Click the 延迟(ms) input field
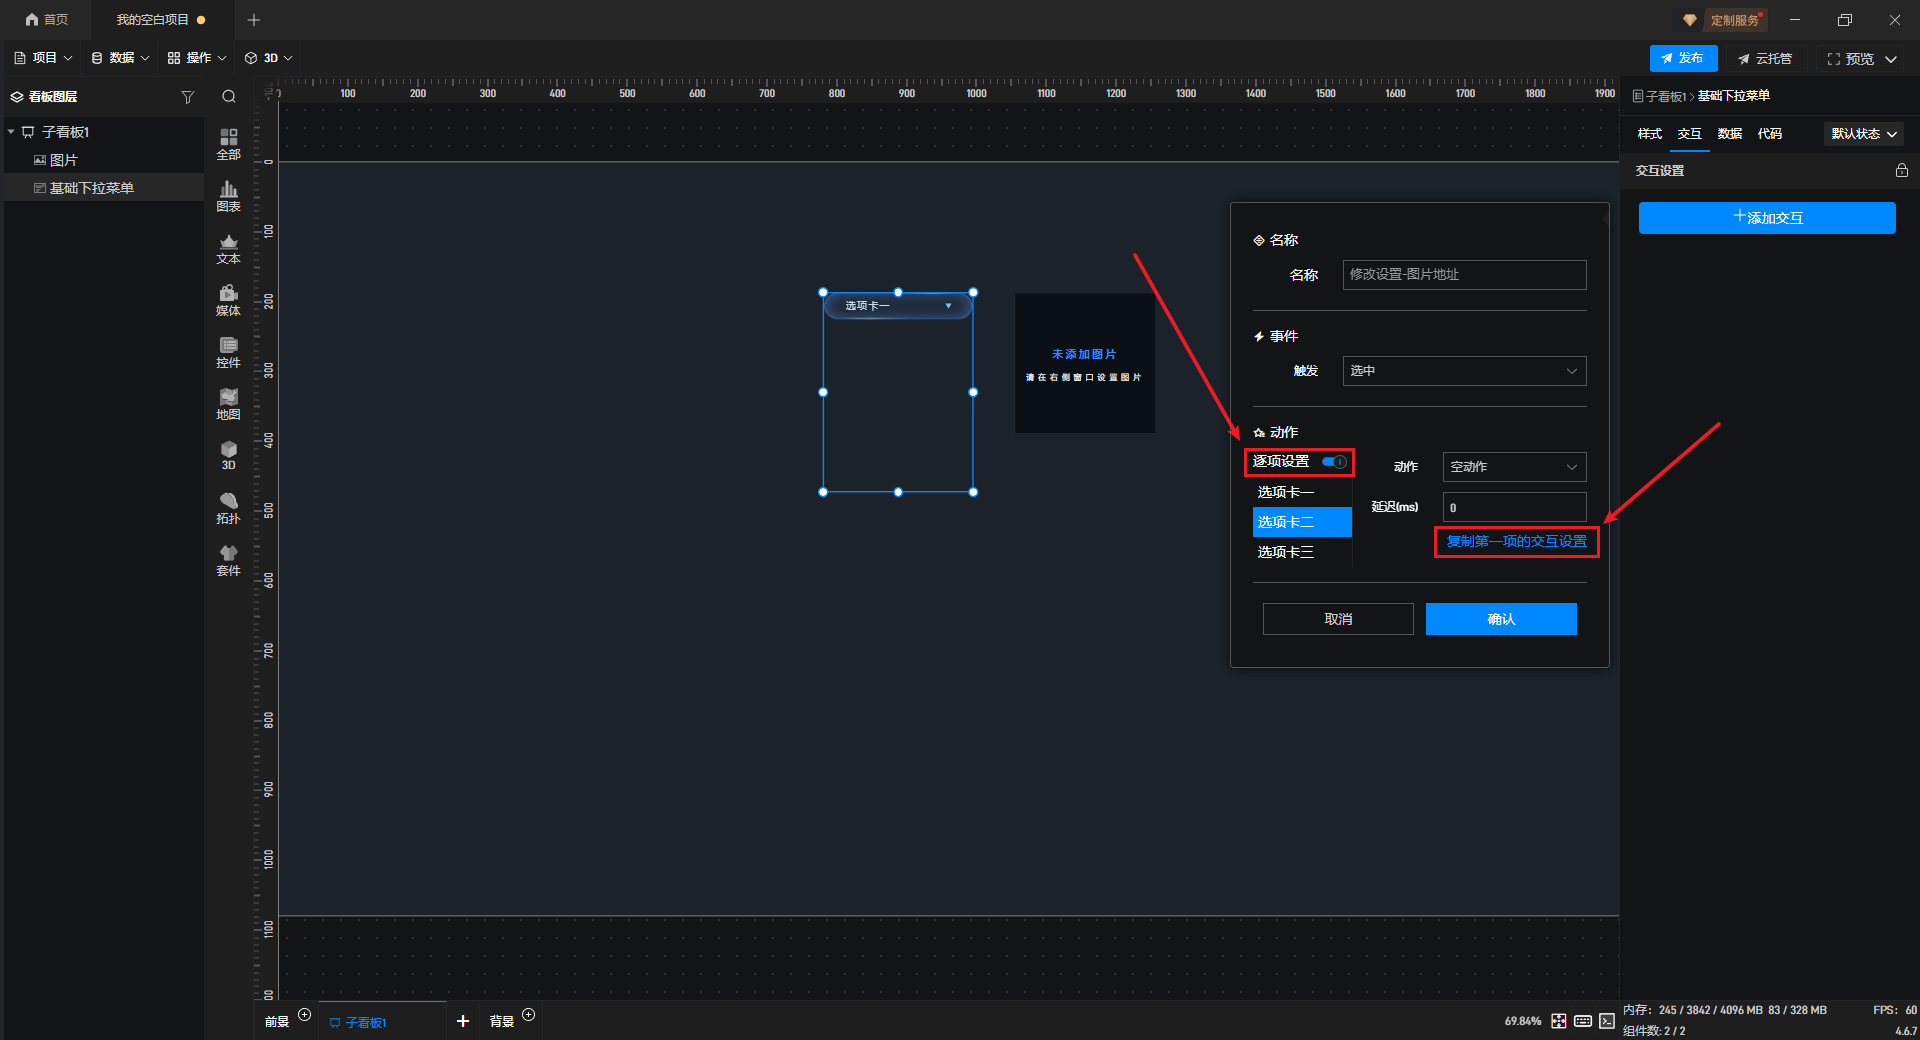The image size is (1920, 1040). [1513, 507]
